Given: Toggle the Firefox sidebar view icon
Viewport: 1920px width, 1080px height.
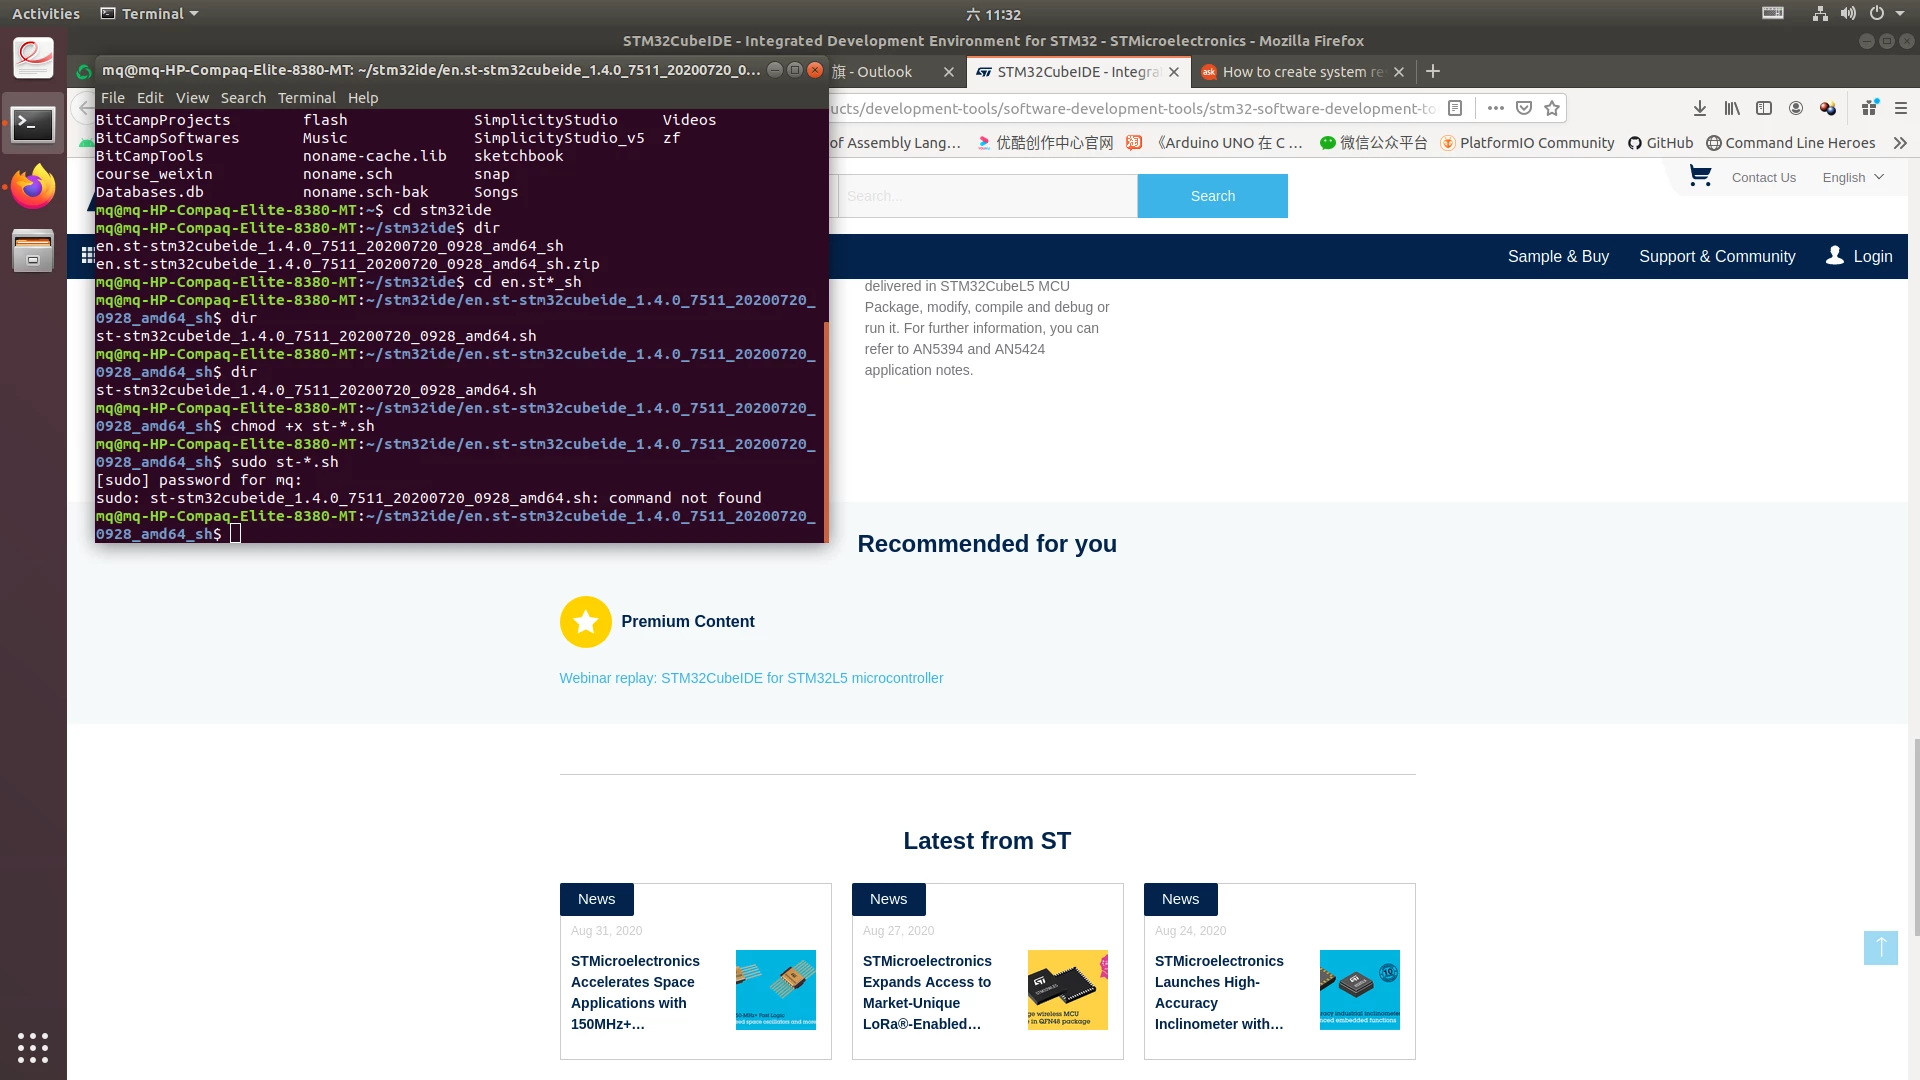Looking at the screenshot, I should (x=1764, y=108).
